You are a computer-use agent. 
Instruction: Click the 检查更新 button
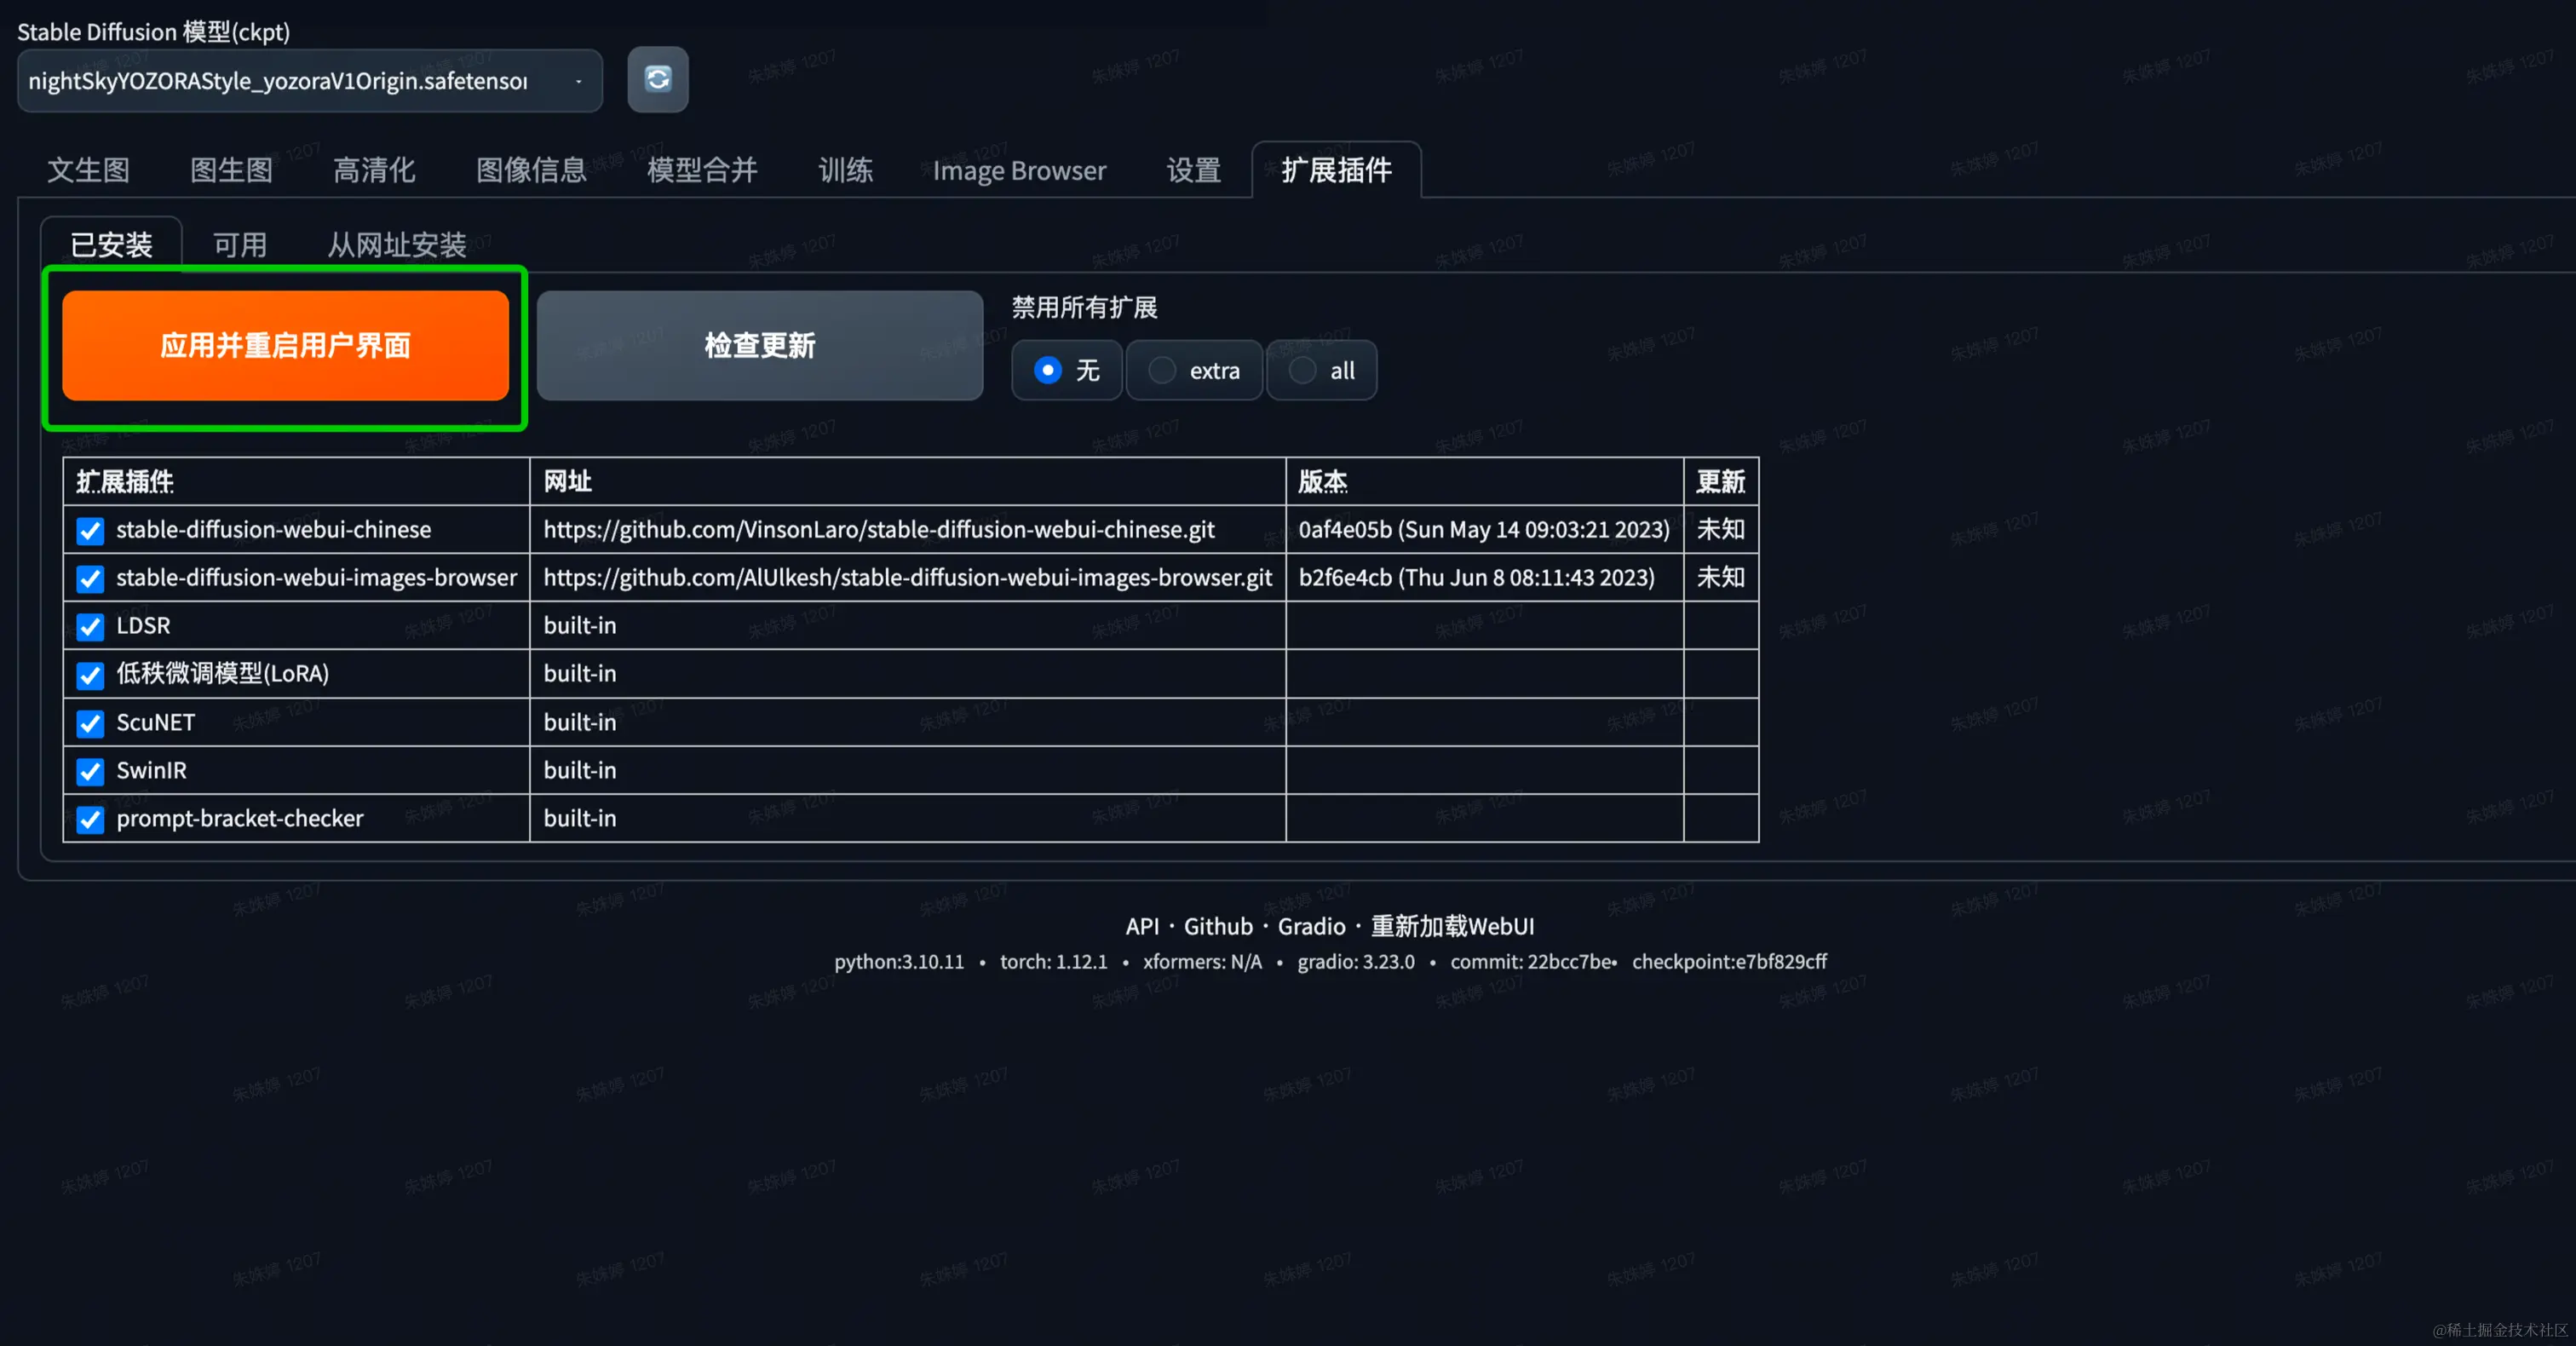pos(760,346)
